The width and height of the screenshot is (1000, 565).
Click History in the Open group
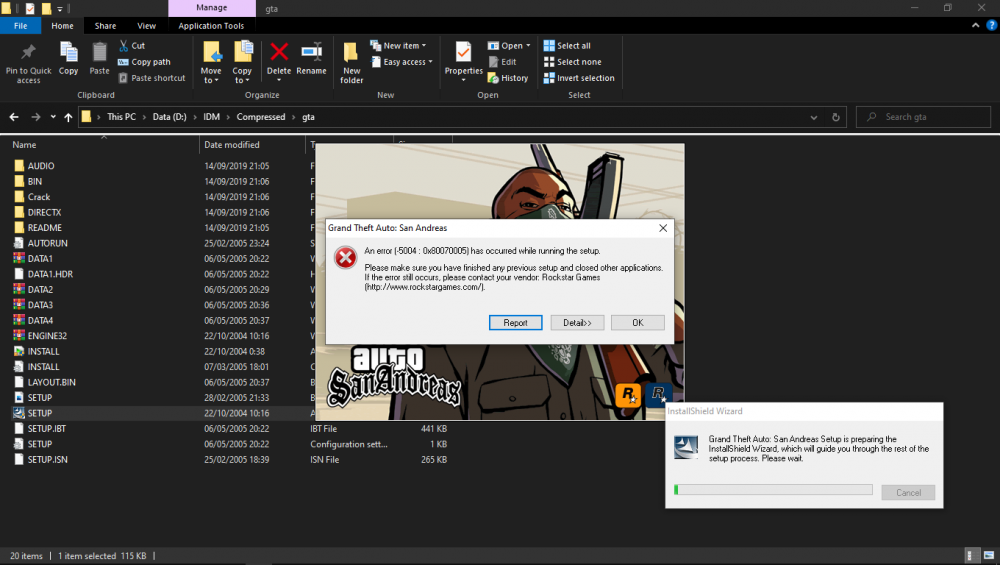(x=508, y=78)
